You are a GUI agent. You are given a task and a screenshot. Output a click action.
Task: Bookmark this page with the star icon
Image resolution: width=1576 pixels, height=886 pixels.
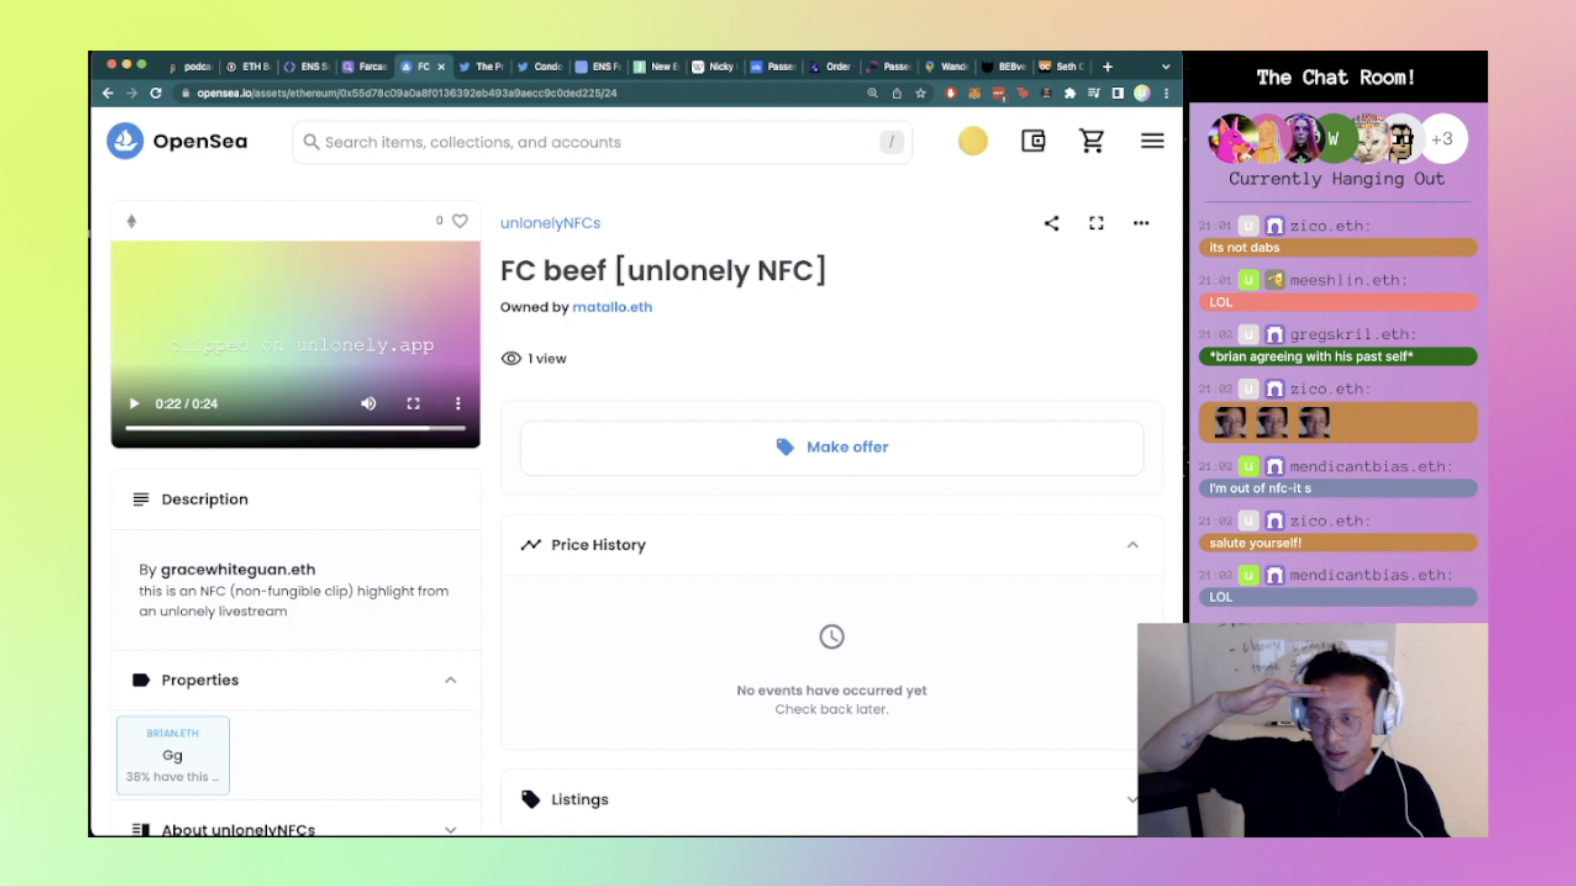click(921, 93)
